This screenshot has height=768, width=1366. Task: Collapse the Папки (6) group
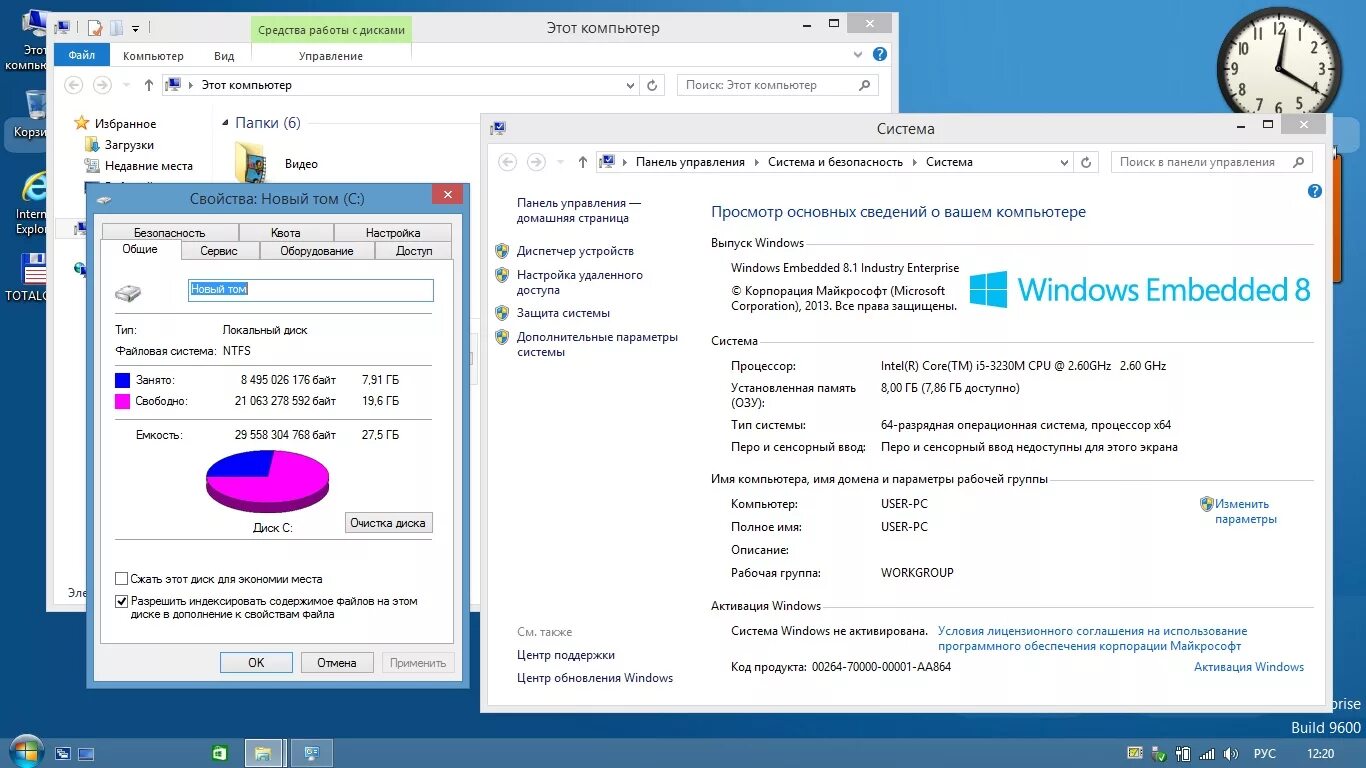(225, 123)
